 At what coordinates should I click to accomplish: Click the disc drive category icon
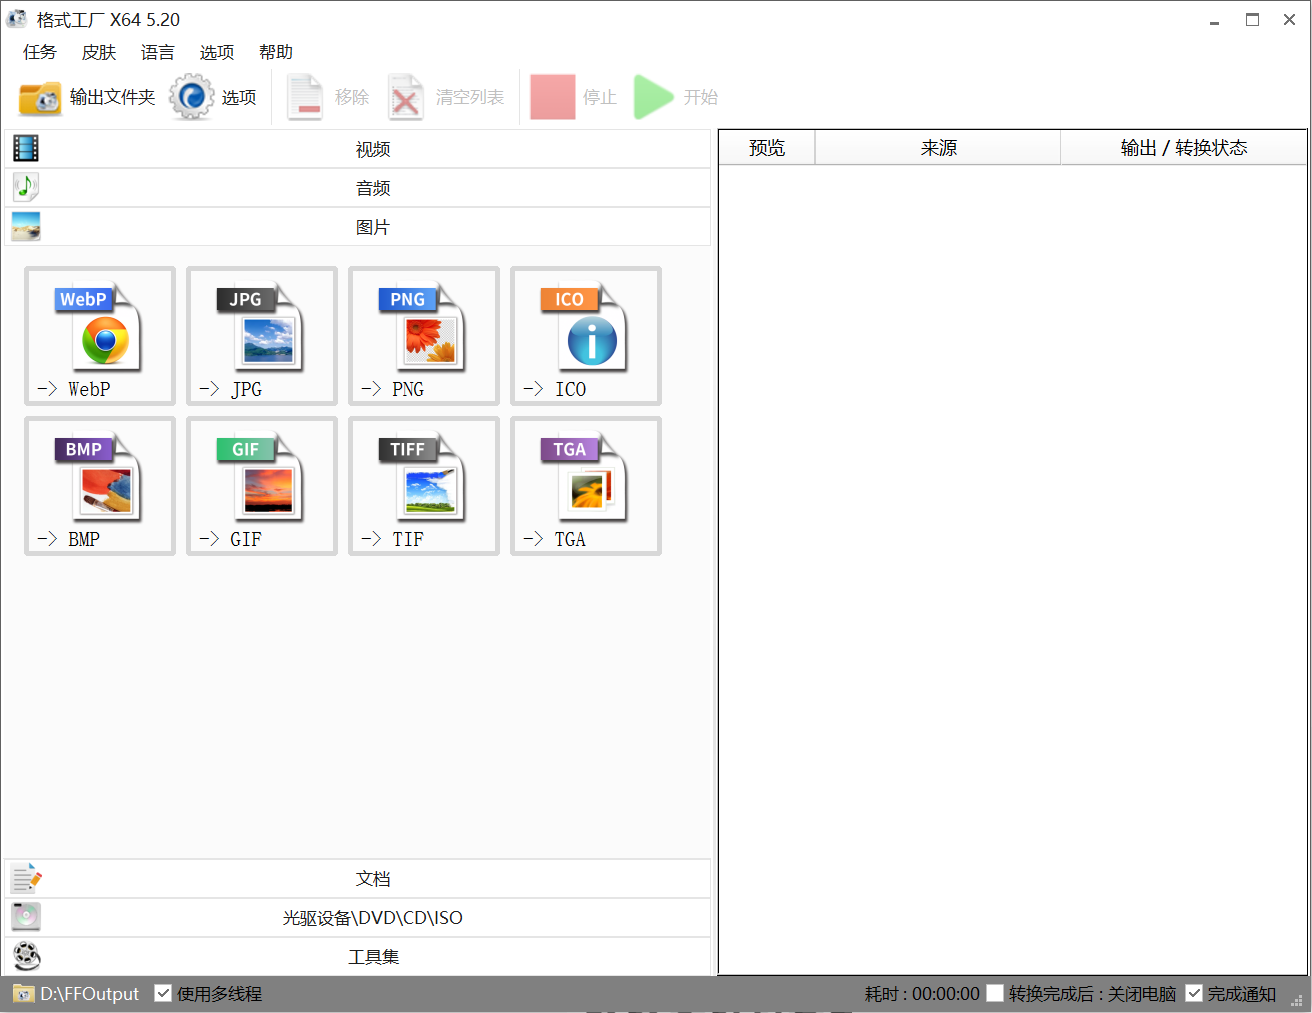click(x=26, y=917)
